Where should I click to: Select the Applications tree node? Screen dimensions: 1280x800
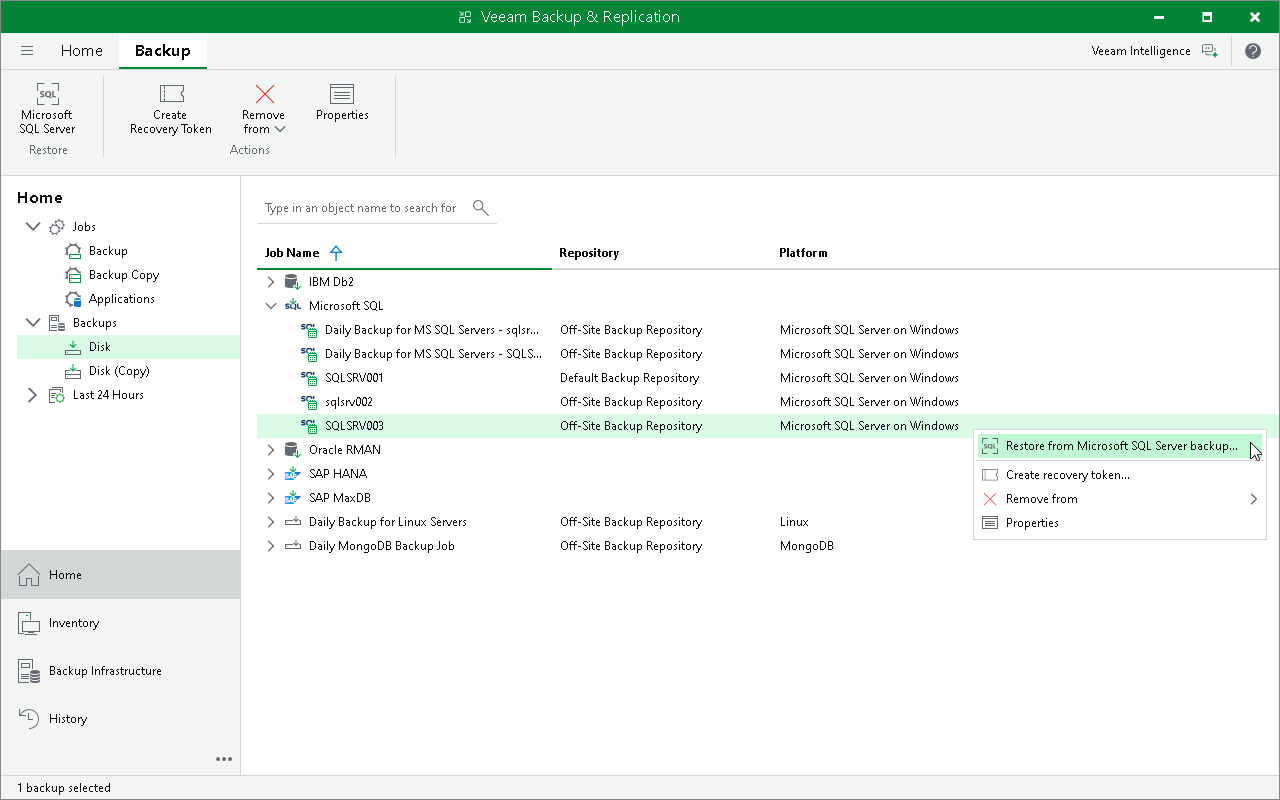click(122, 299)
